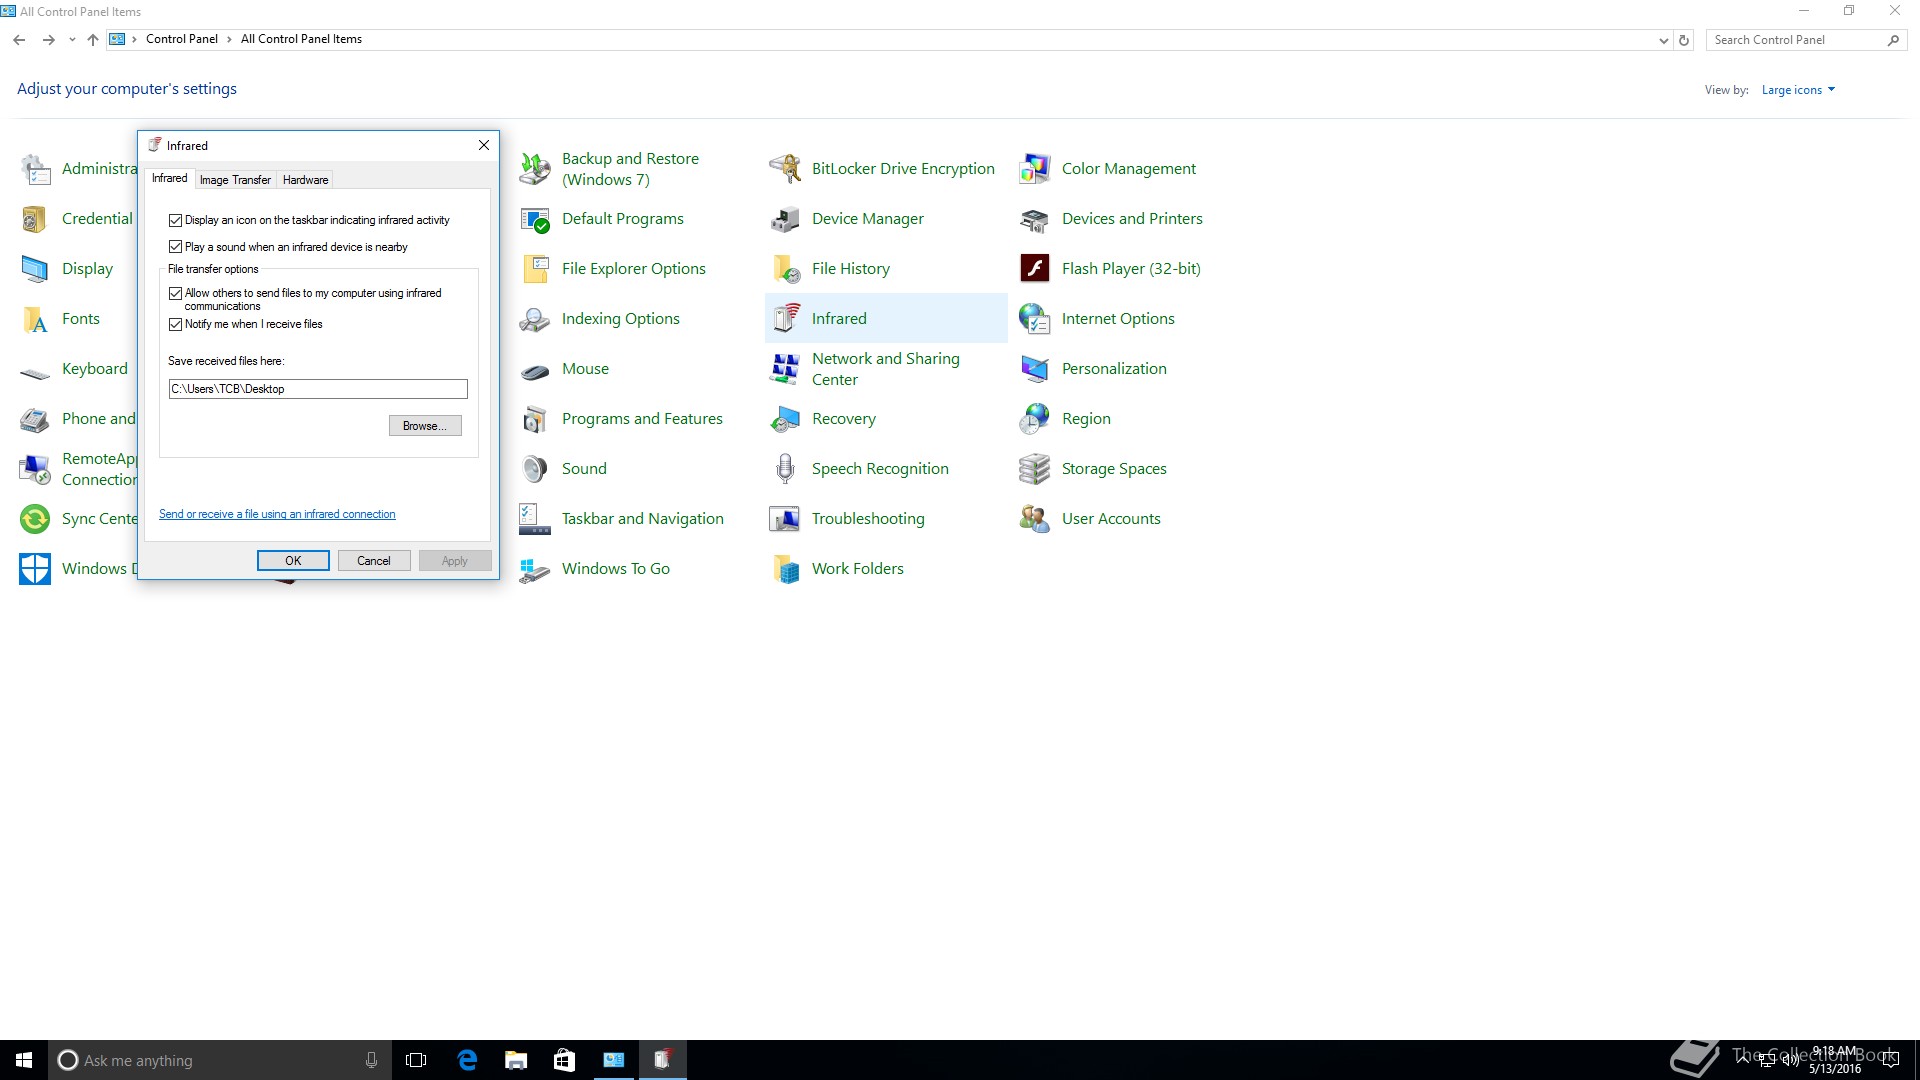The width and height of the screenshot is (1920, 1080).
Task: Open Work Folders icon
Action: coord(785,569)
